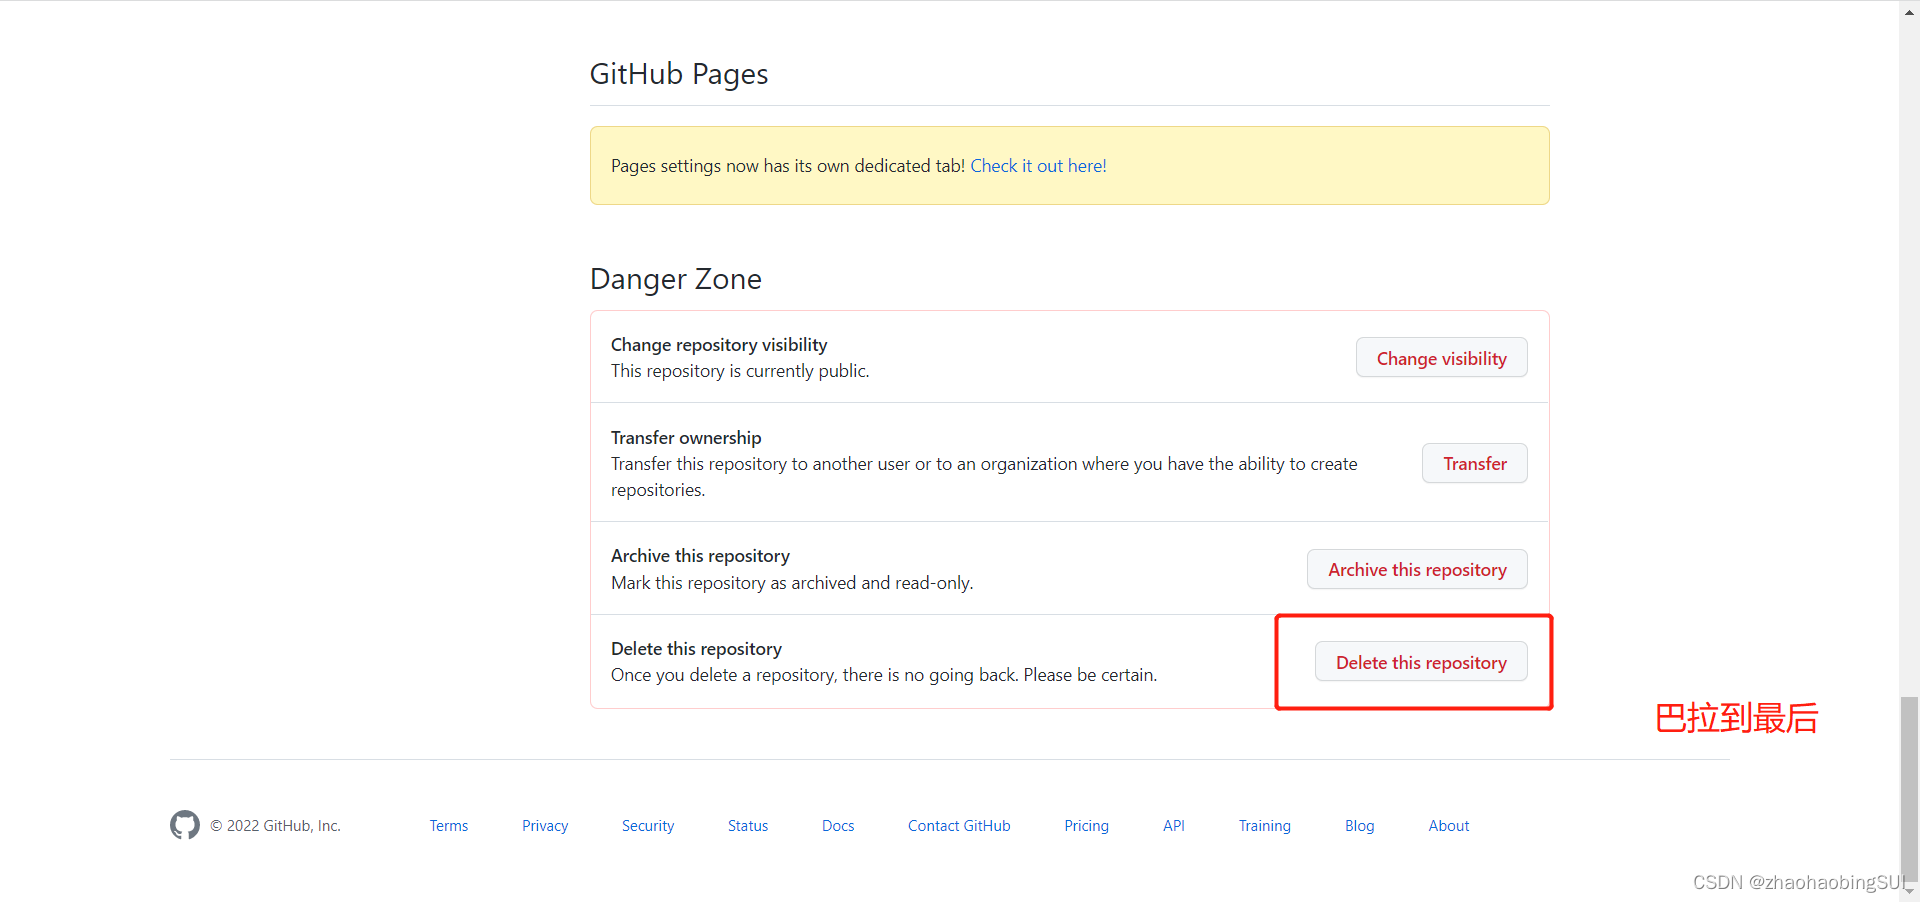Open the Pricing footer link
1920x902 pixels.
tap(1086, 826)
